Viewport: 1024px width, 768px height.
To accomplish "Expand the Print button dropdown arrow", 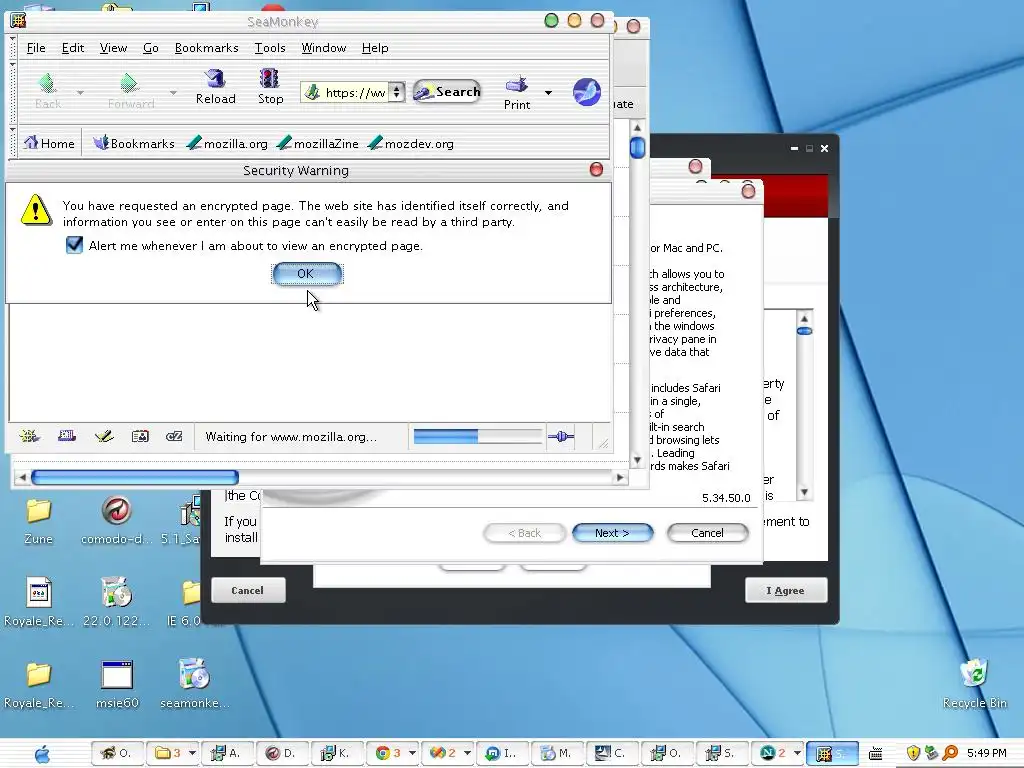I will [548, 93].
